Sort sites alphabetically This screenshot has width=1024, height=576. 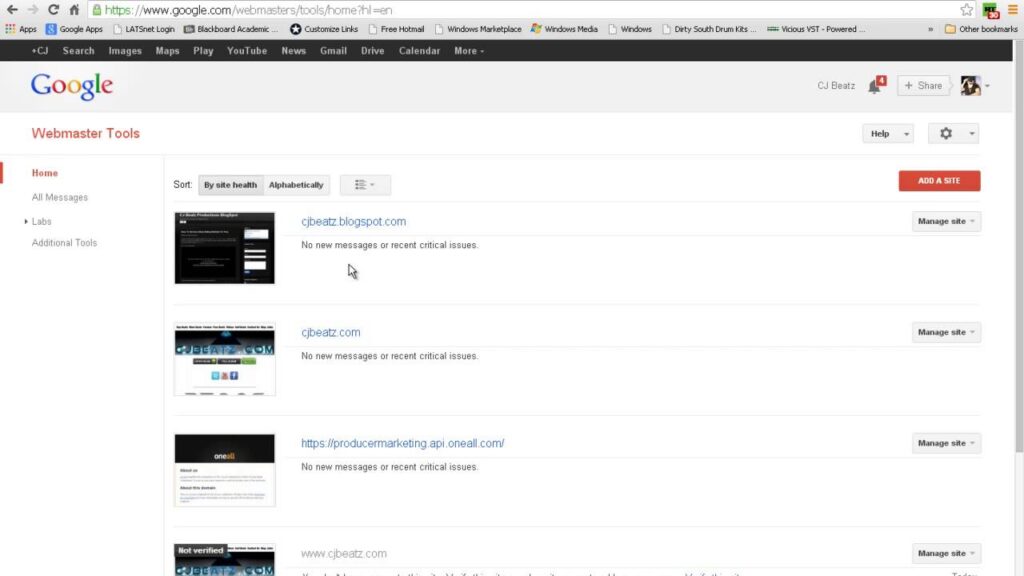[x=296, y=185]
